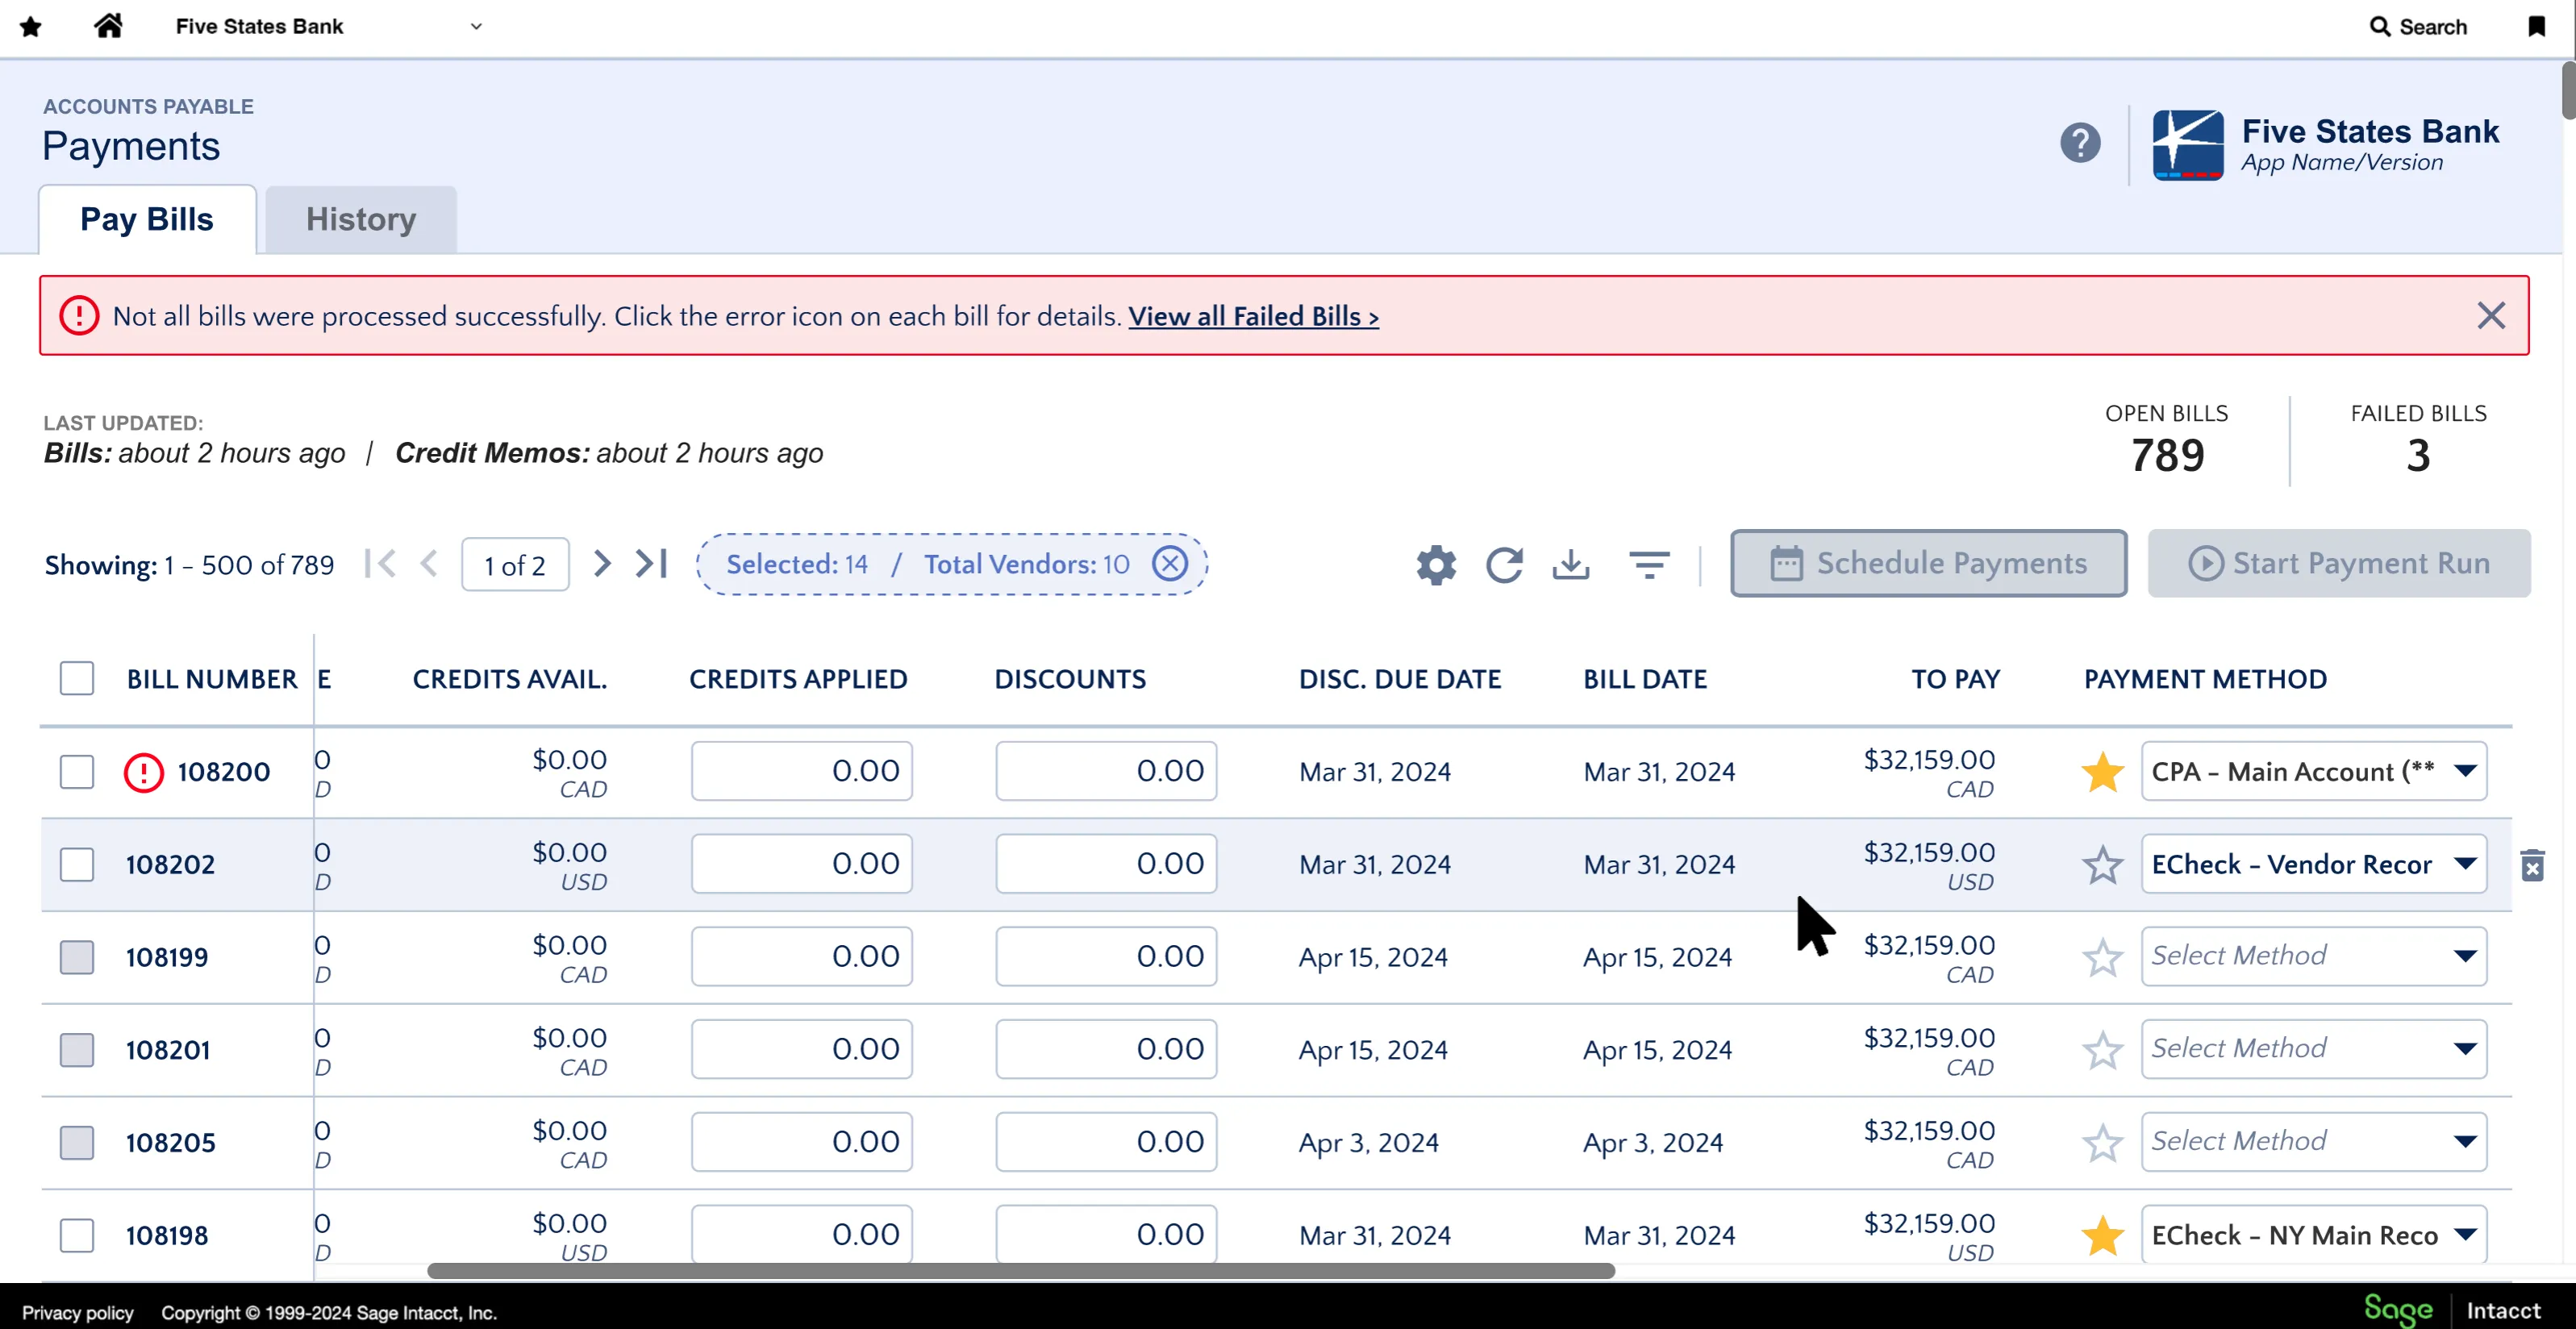Click the Start Payment Run button
The height and width of the screenshot is (1329, 2576).
[2339, 564]
